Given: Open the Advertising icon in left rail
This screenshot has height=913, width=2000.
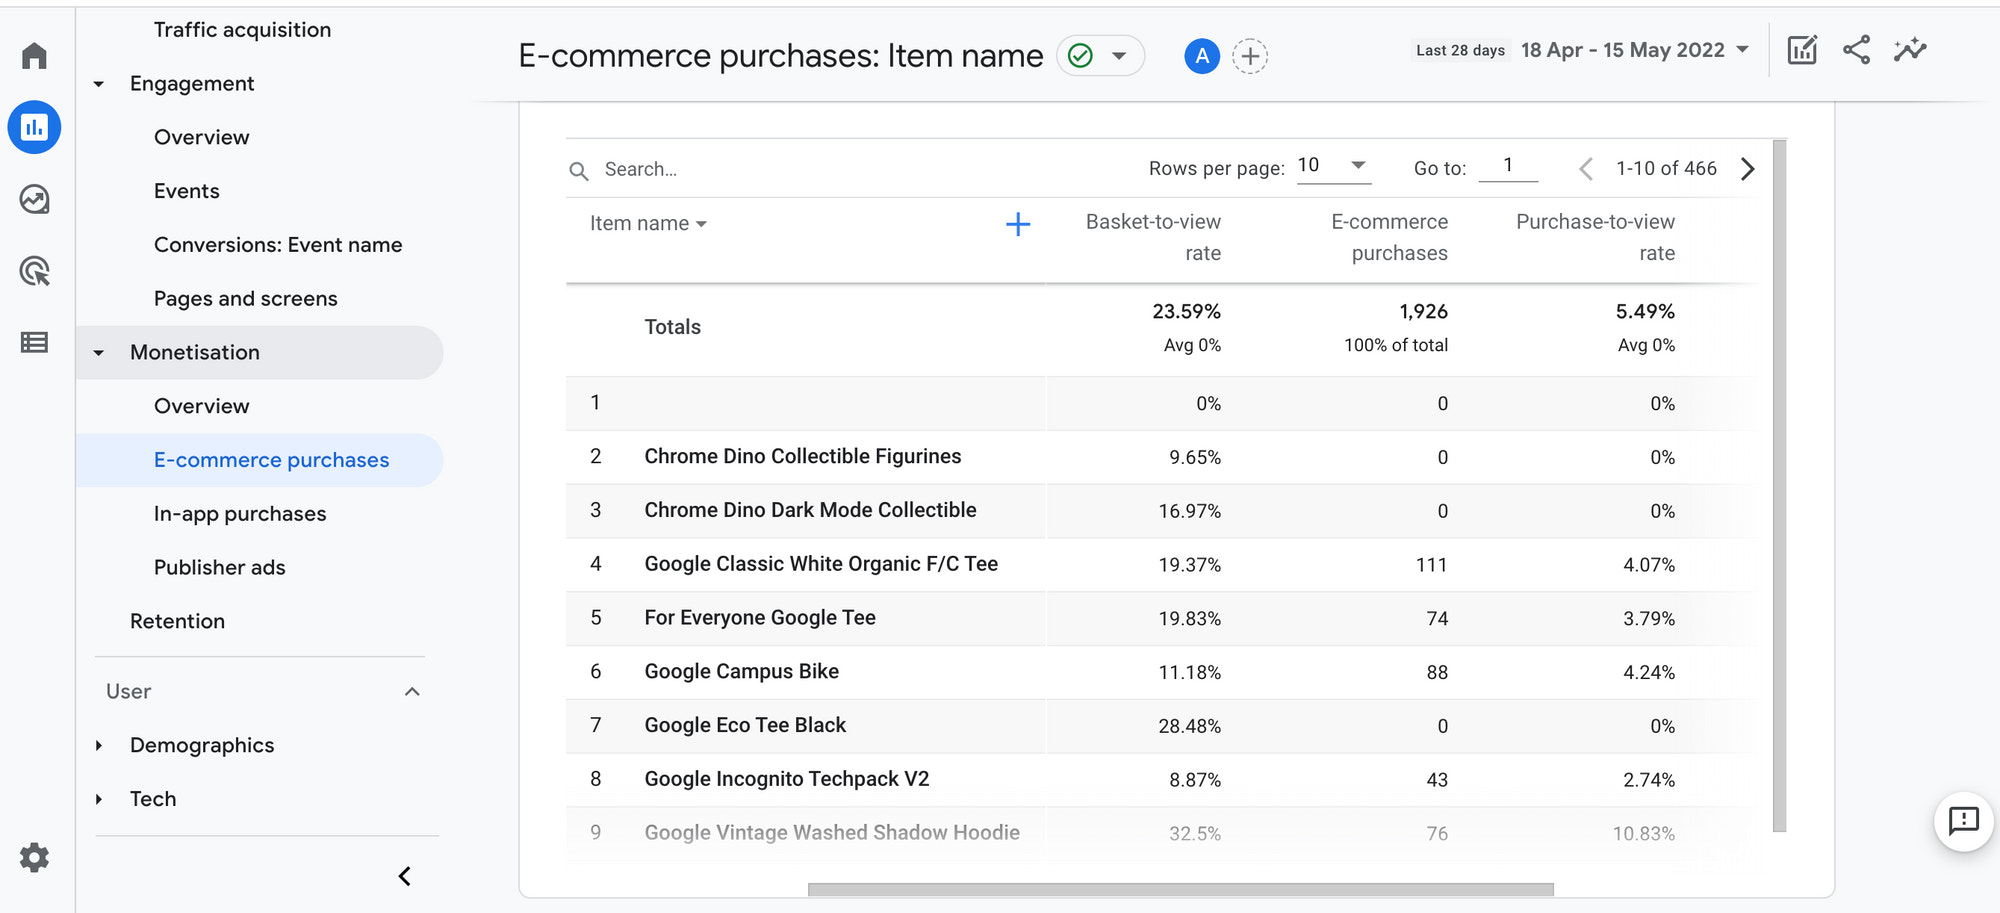Looking at the screenshot, I should [x=34, y=271].
